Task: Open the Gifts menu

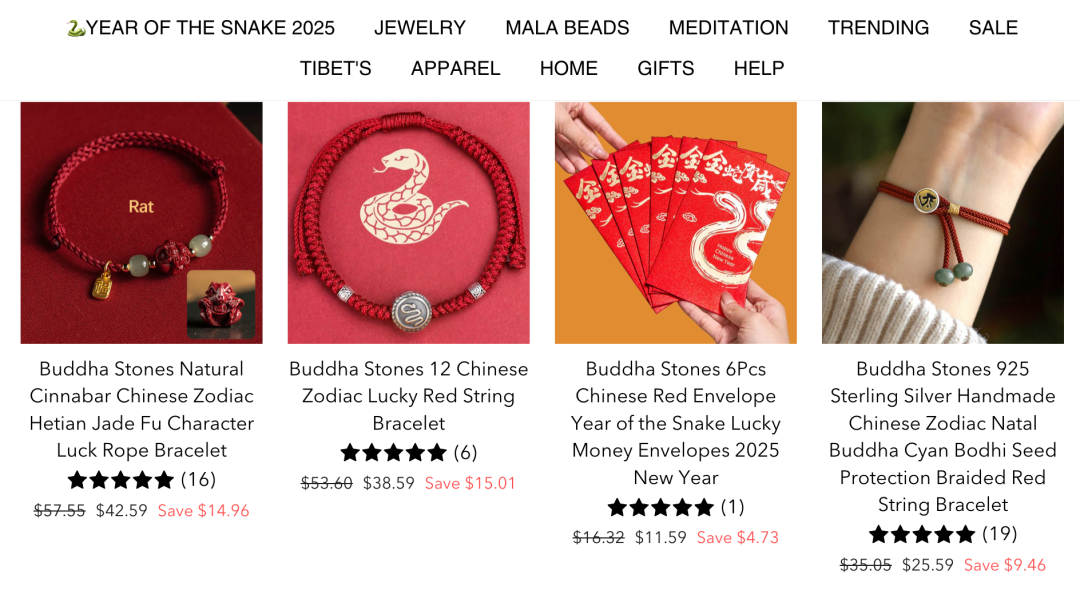Action: click(665, 68)
